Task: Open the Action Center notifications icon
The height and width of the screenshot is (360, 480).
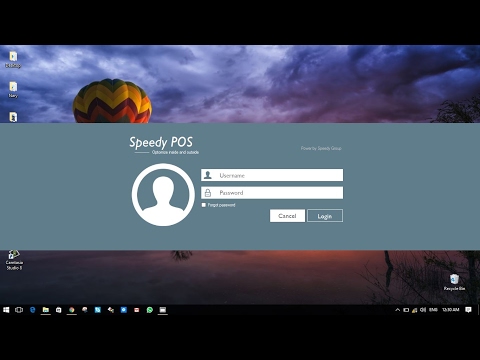Action: pyautogui.click(x=468, y=310)
